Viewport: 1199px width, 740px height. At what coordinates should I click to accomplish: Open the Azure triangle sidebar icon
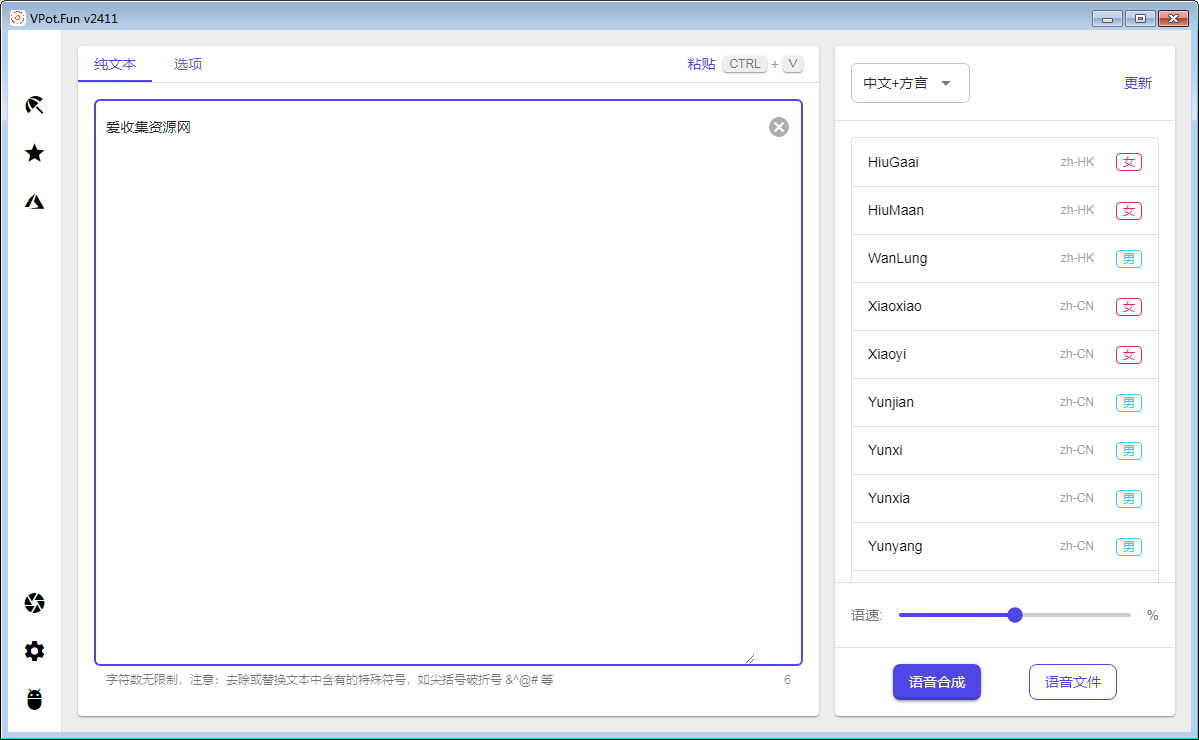click(x=34, y=202)
